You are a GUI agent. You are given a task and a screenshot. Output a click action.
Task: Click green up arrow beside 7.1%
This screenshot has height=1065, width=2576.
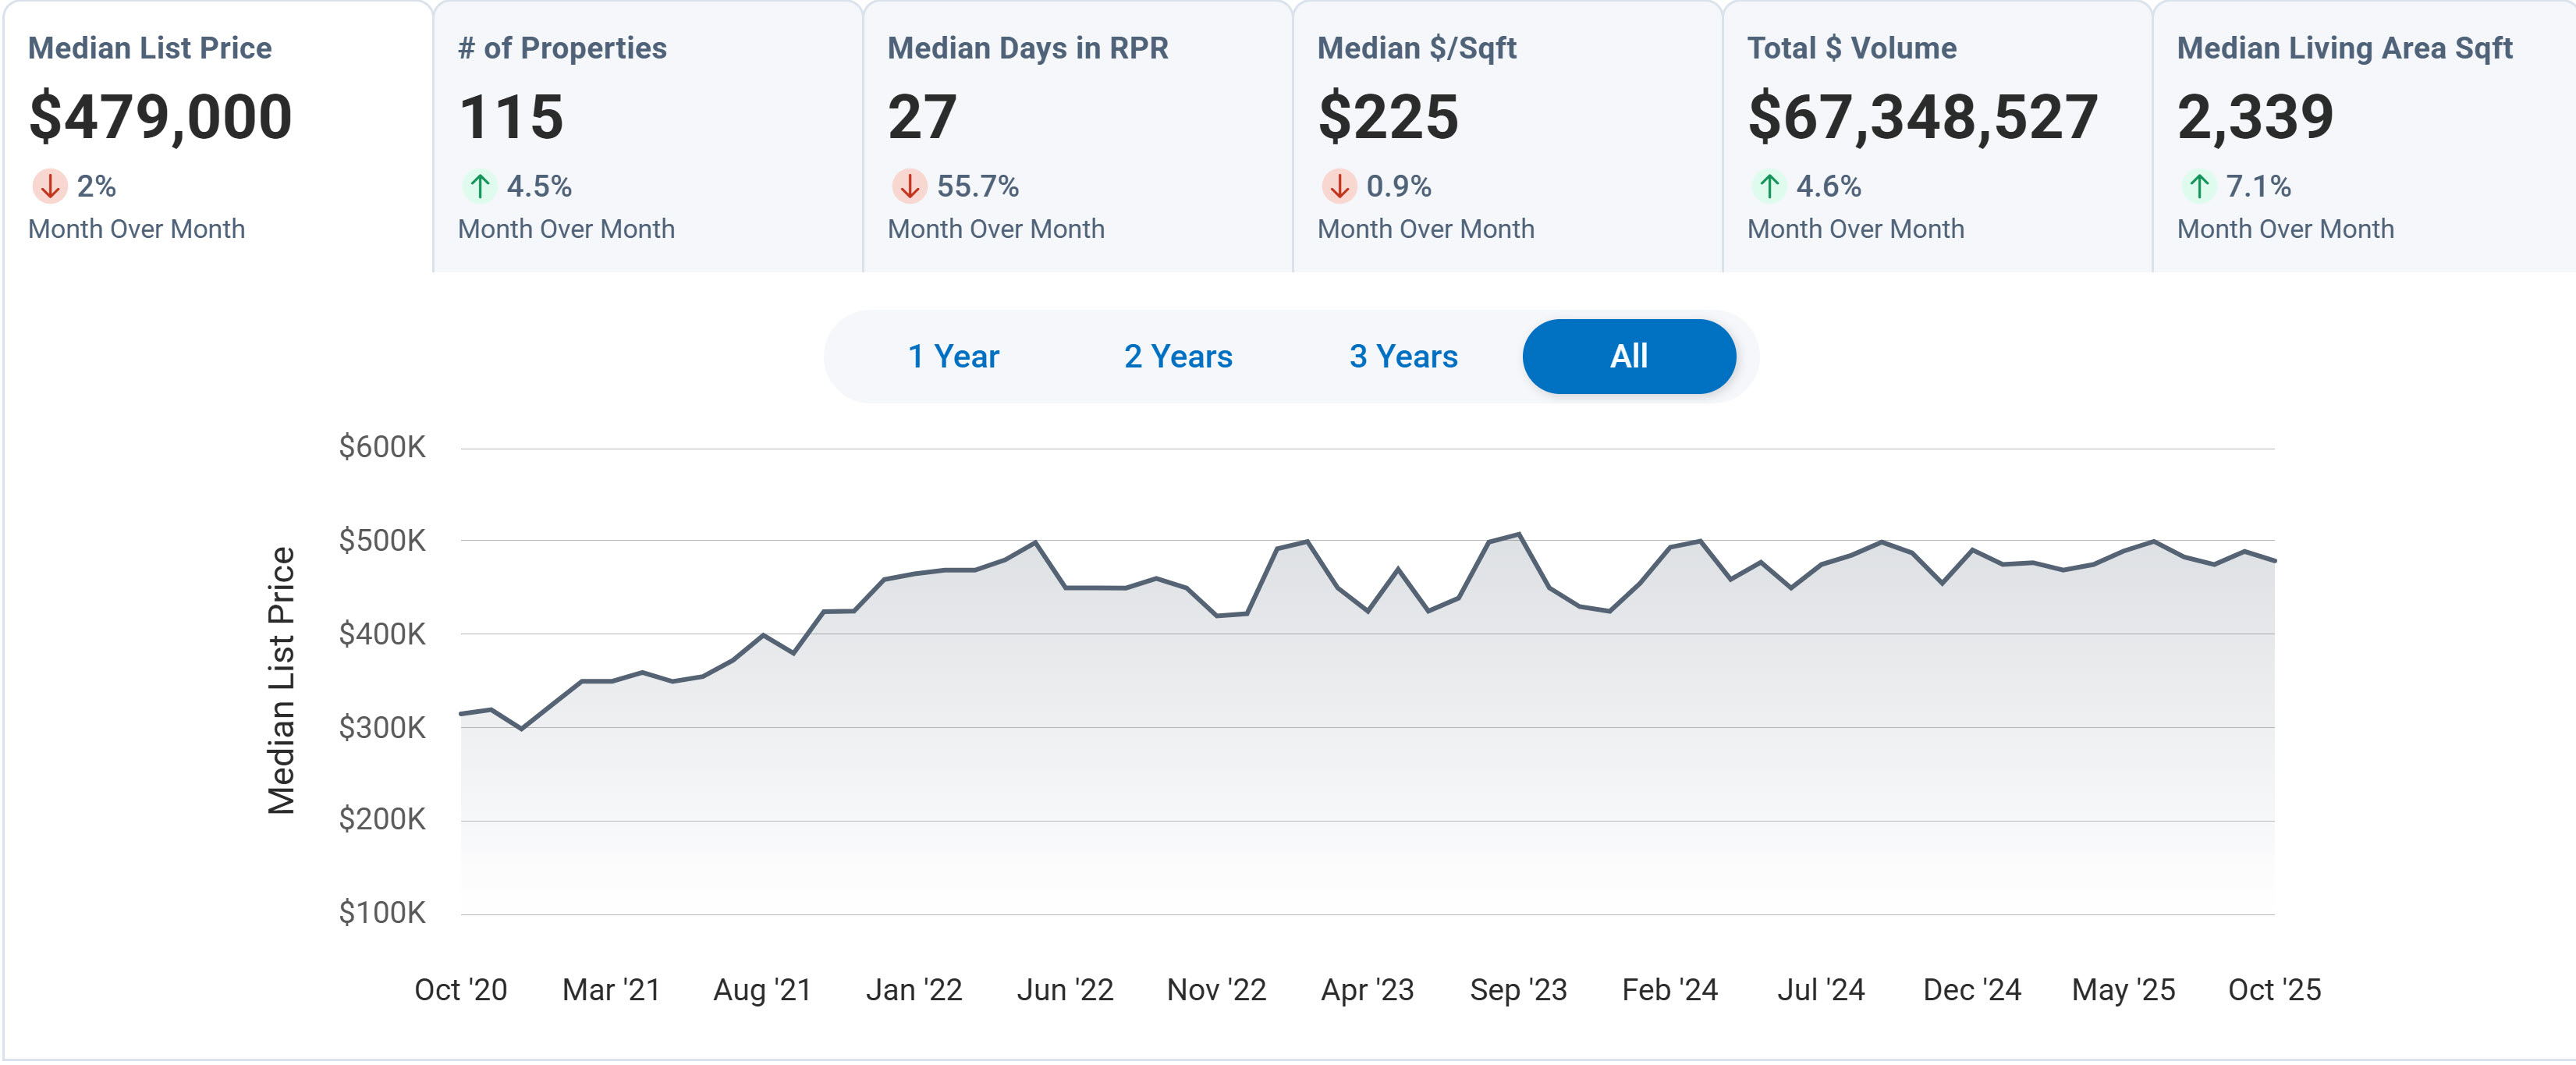click(2199, 186)
